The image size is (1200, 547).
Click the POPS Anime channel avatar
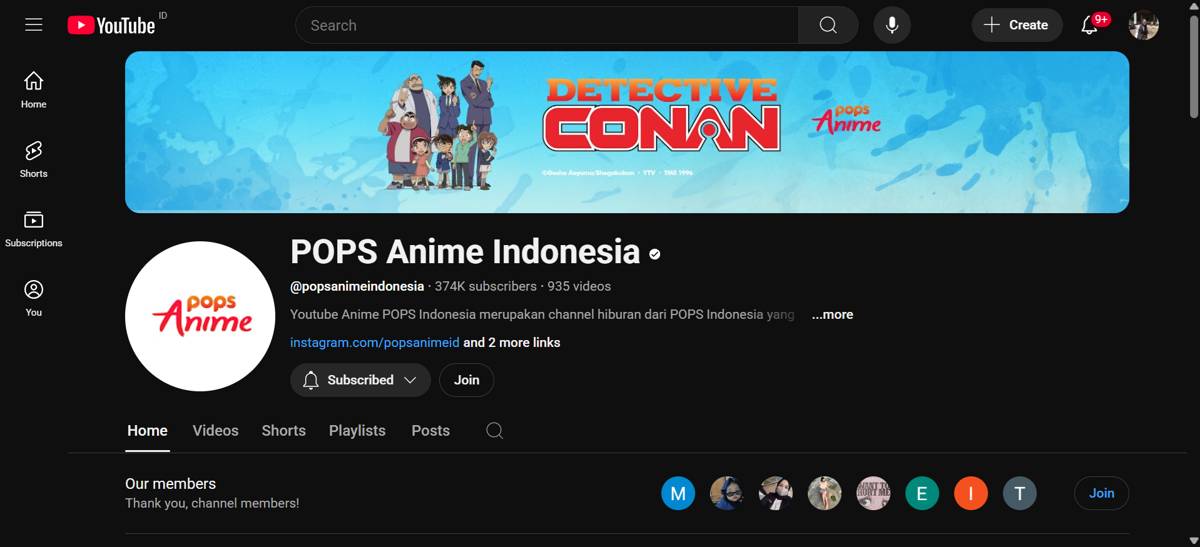pos(200,316)
